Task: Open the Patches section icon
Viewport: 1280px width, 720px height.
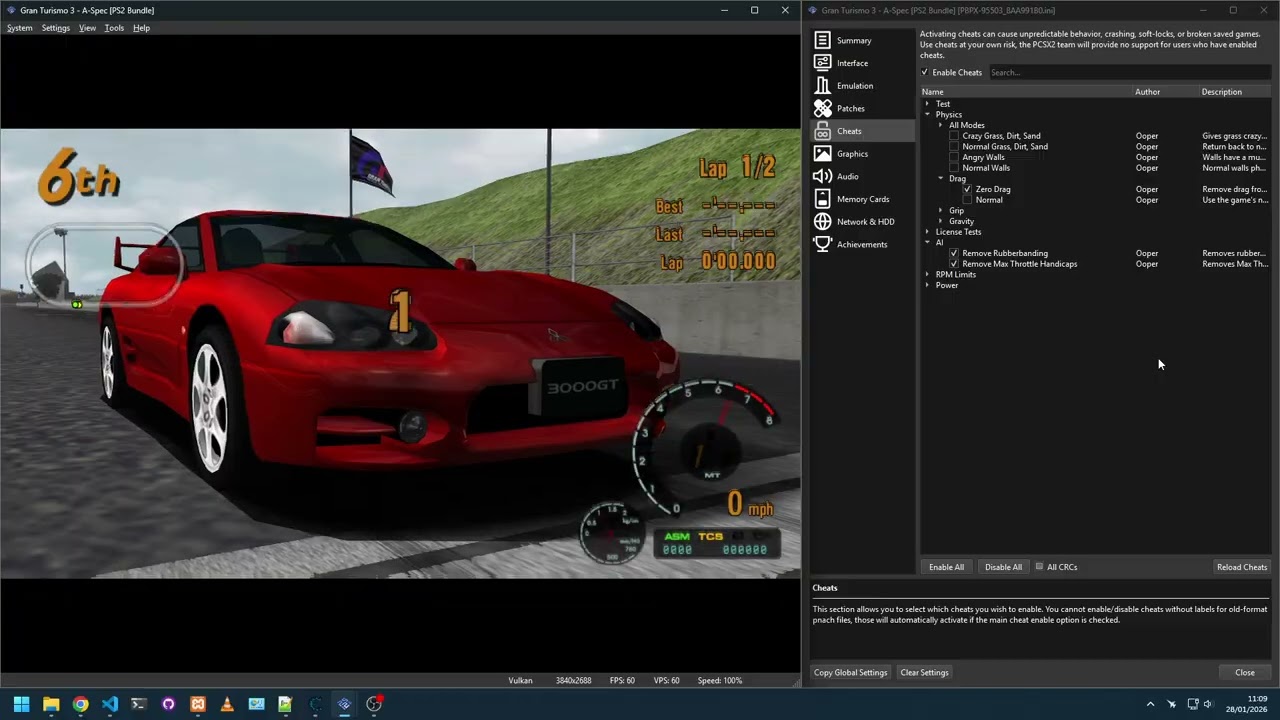Action: pos(822,108)
